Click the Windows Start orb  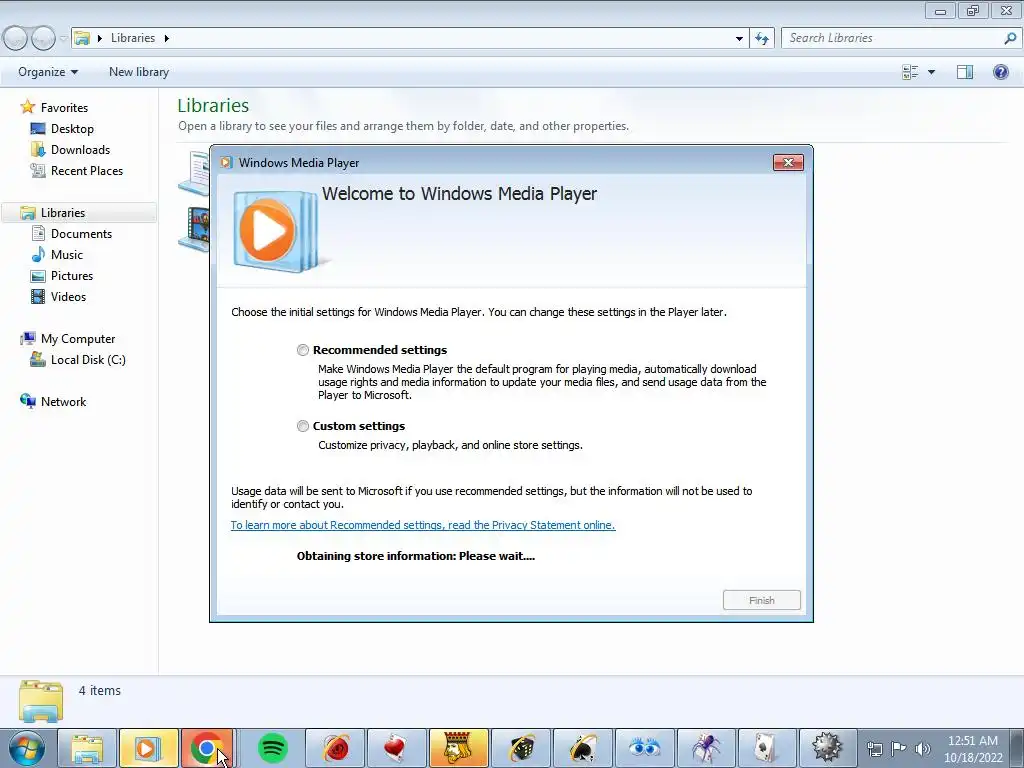point(27,748)
